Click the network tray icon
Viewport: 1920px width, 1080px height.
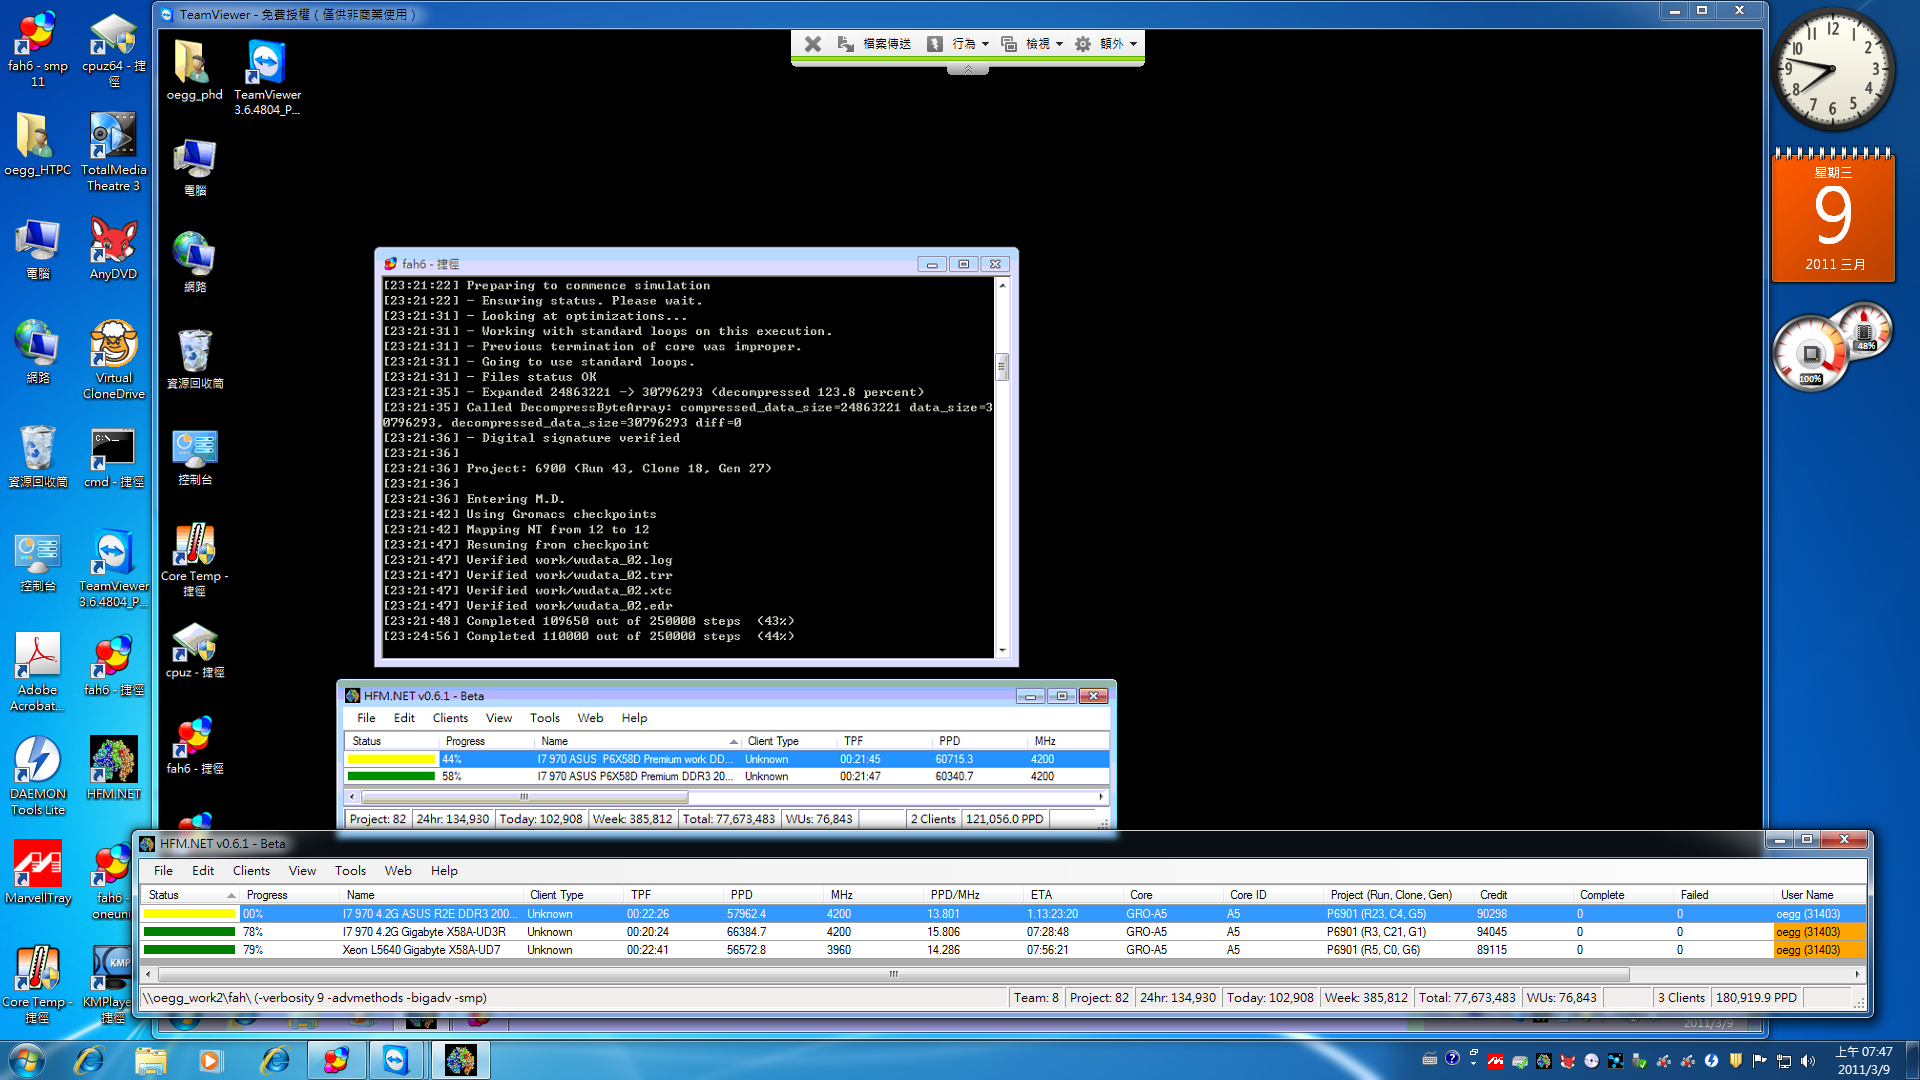[x=1784, y=1061]
